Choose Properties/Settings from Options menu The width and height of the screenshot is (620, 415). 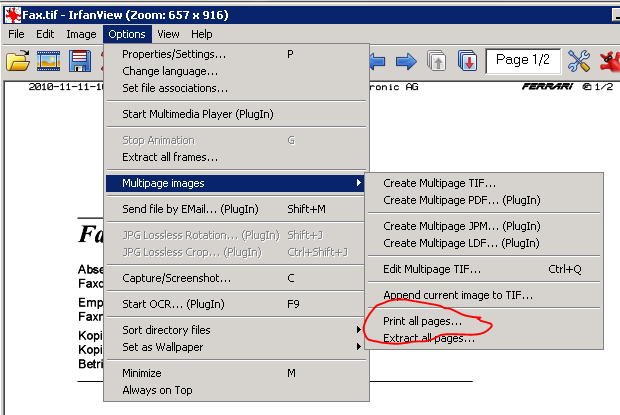pos(174,55)
